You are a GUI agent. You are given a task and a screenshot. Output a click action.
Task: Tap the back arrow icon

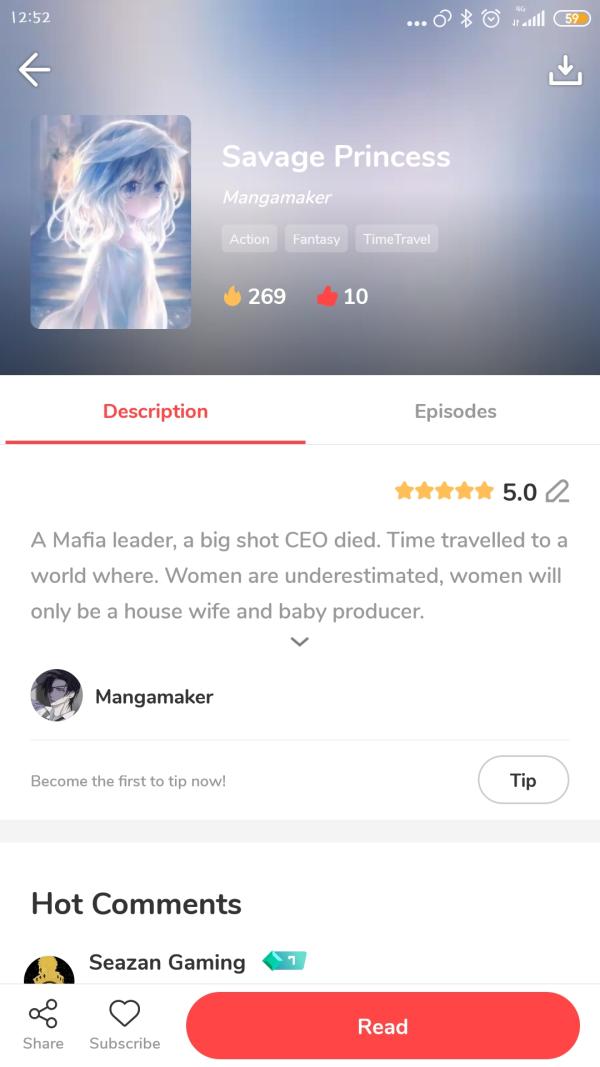34,70
